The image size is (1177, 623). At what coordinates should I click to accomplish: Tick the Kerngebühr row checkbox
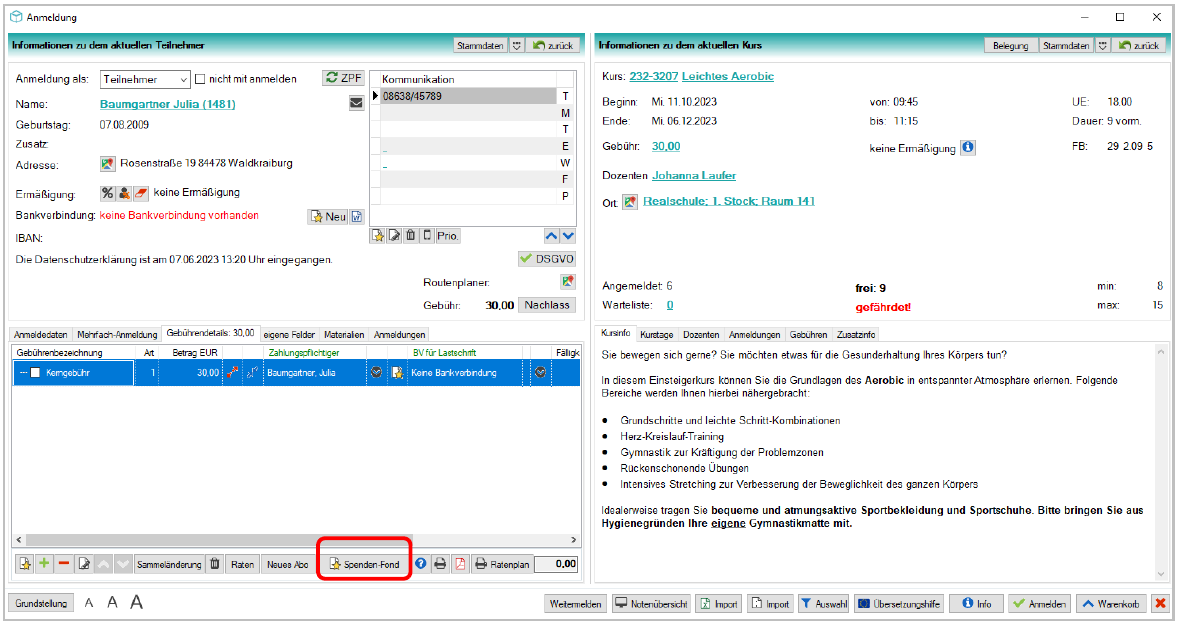click(35, 373)
